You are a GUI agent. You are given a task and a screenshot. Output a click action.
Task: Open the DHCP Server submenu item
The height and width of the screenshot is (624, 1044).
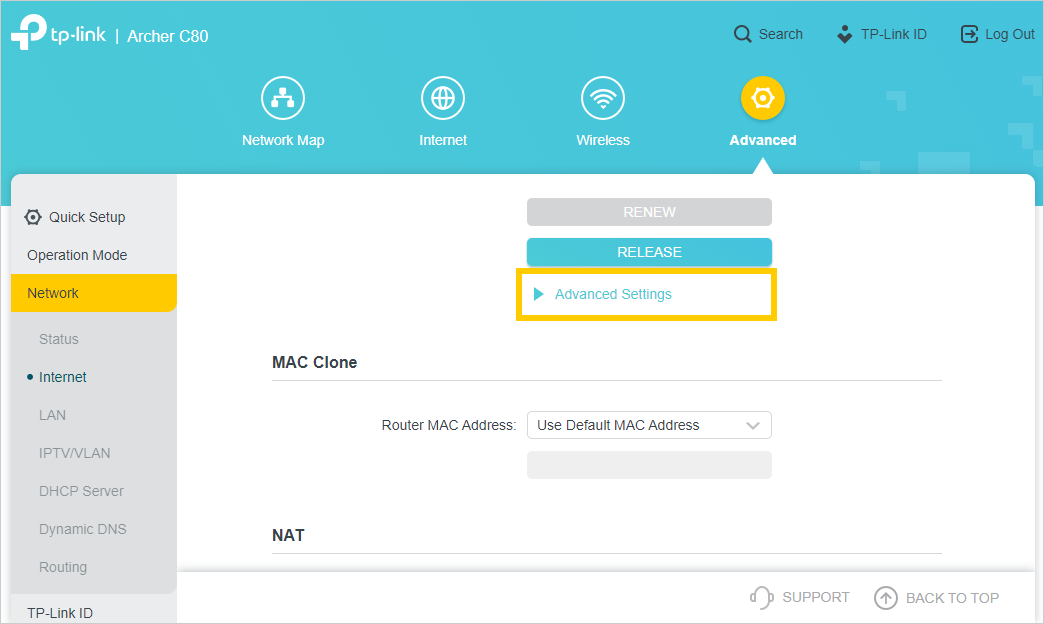click(x=81, y=491)
